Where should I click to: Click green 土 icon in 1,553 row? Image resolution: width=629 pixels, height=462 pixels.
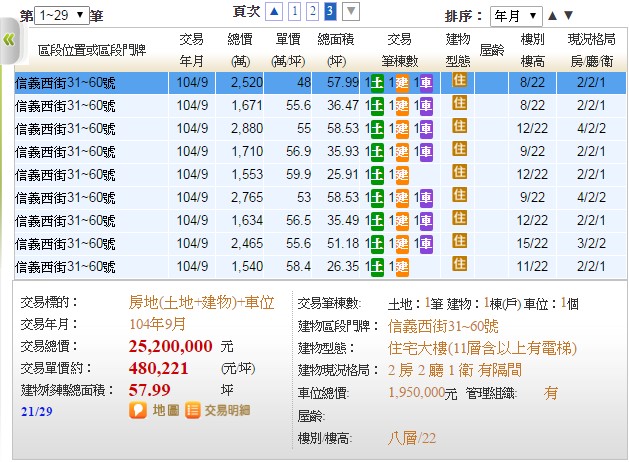pyautogui.click(x=377, y=175)
